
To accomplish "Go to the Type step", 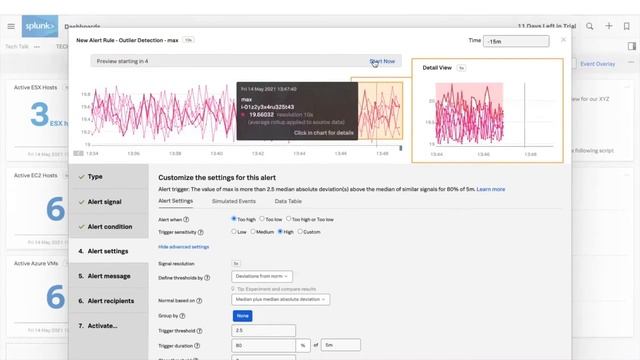I will [109, 177].
